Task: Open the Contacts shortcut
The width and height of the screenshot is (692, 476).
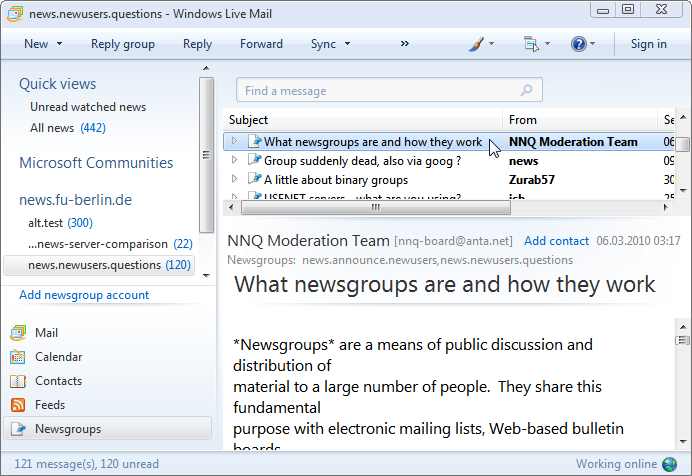Action: [58, 381]
